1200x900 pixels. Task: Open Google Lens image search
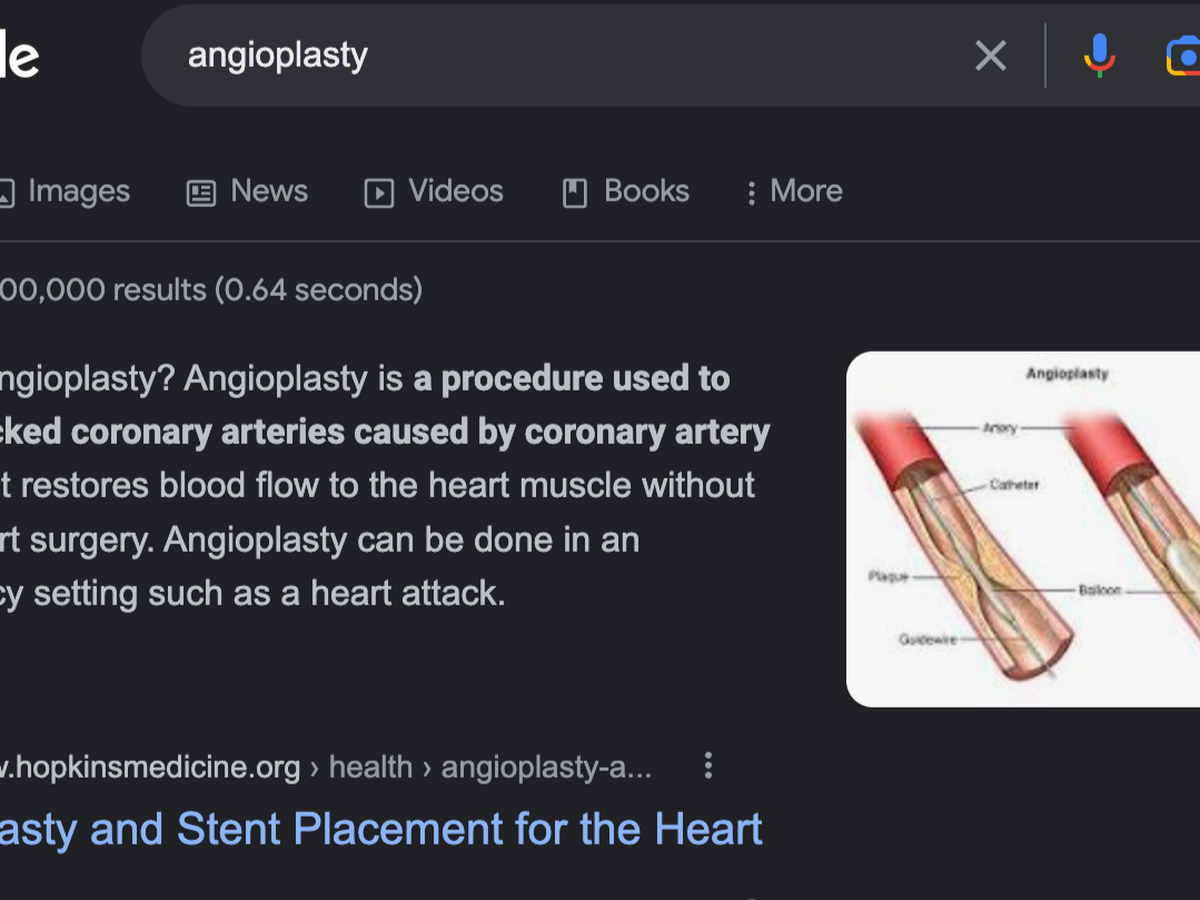[1184, 56]
